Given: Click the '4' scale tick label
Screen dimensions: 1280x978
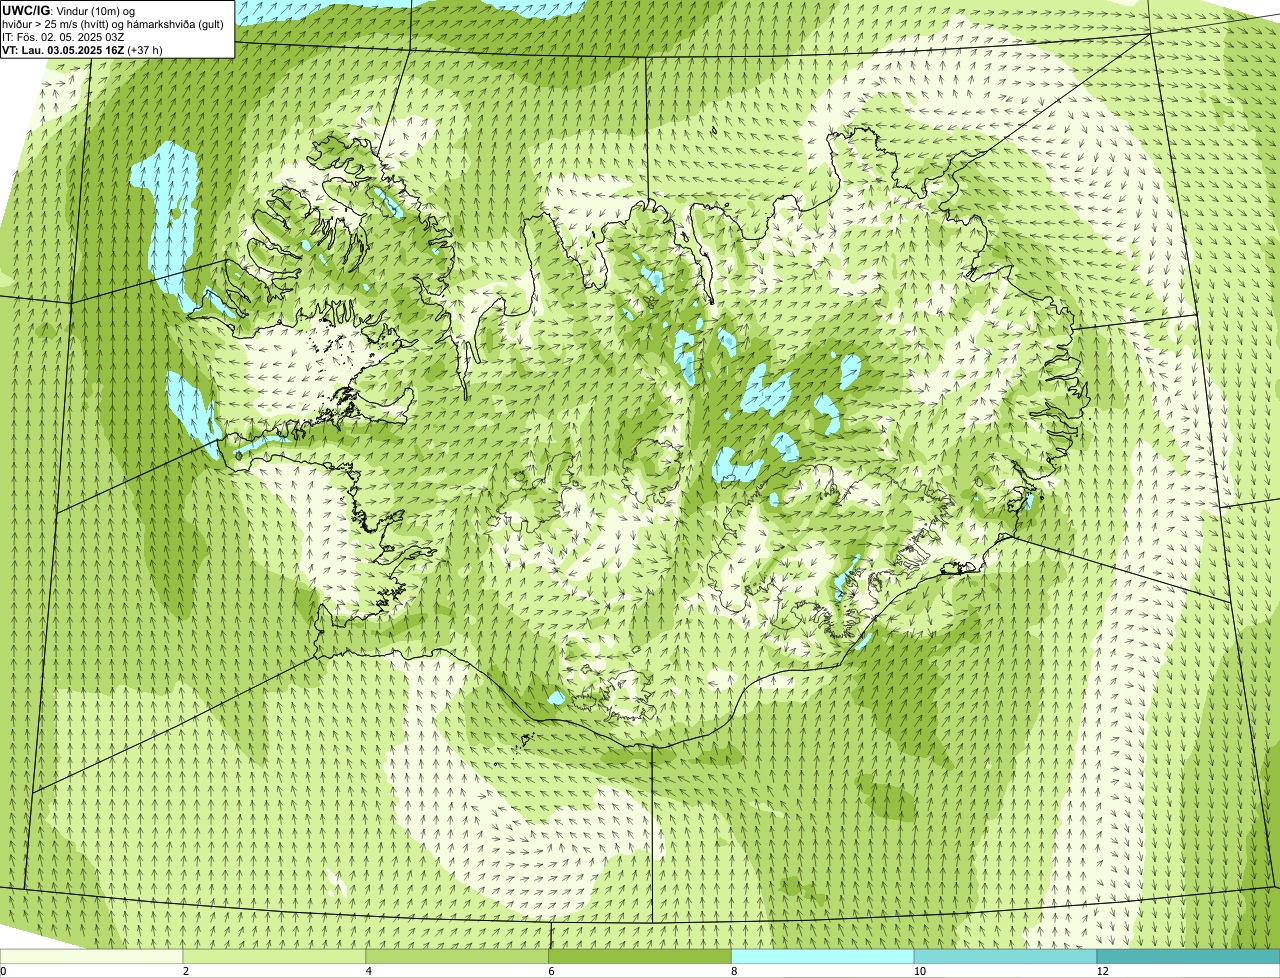Looking at the screenshot, I should tap(369, 971).
